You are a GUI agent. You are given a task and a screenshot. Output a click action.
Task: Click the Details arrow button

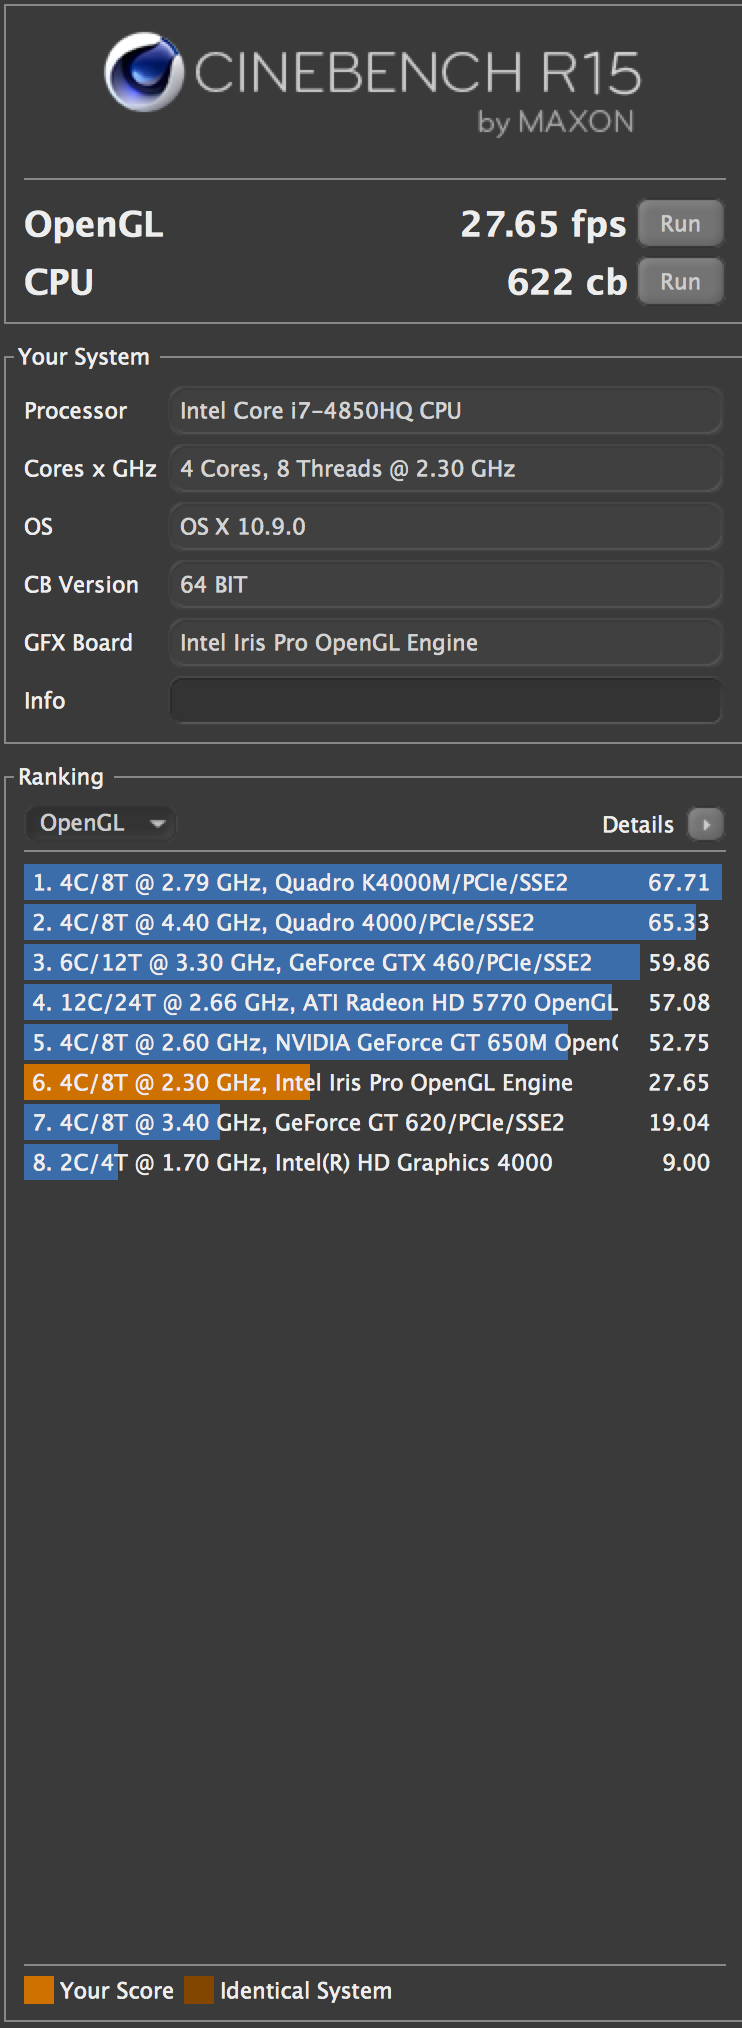coord(706,825)
